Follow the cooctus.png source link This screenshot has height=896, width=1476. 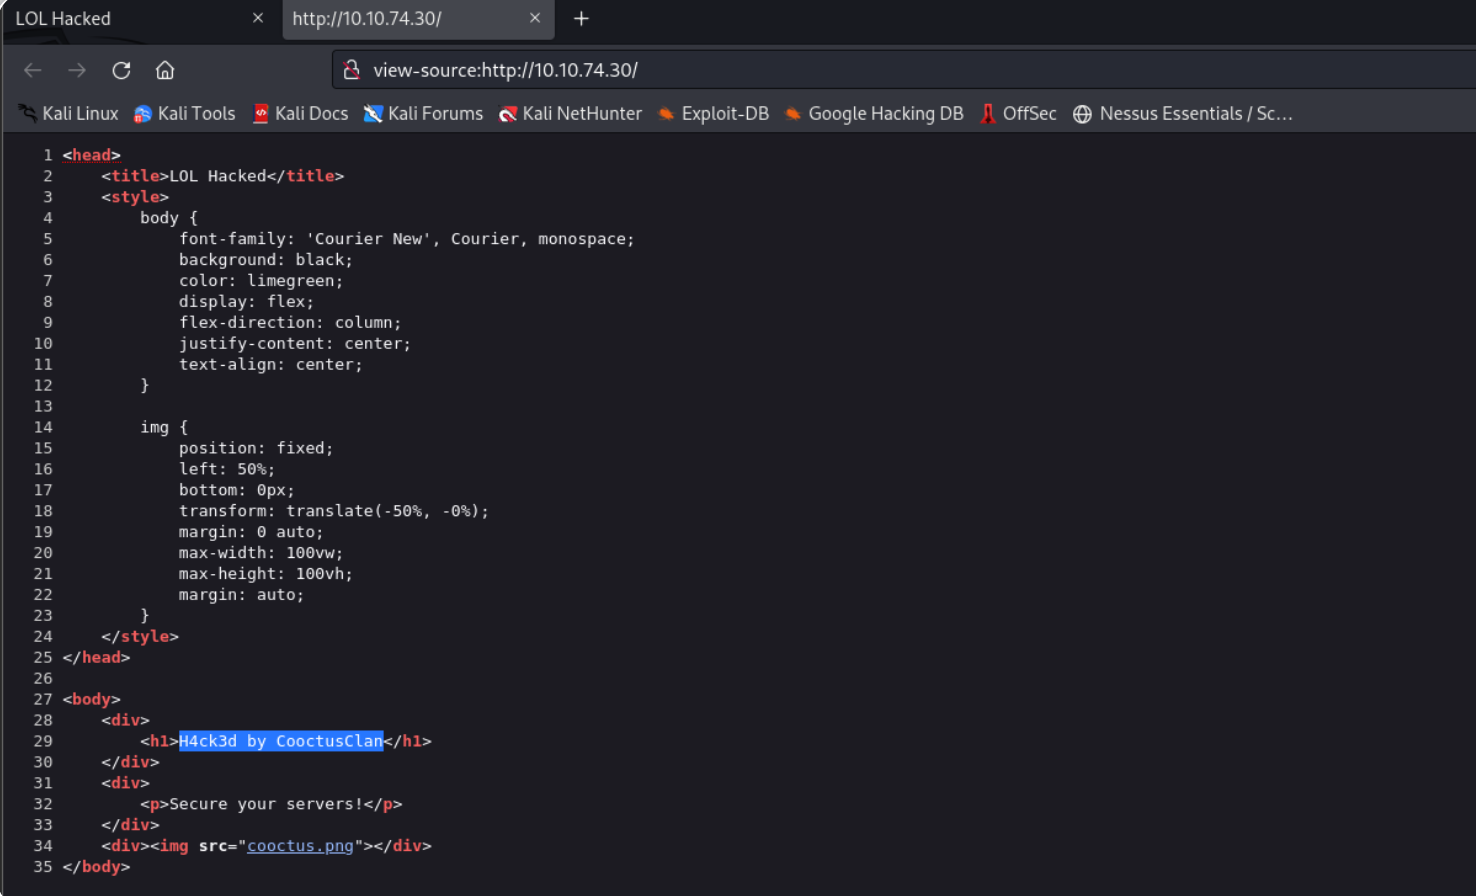click(x=300, y=846)
